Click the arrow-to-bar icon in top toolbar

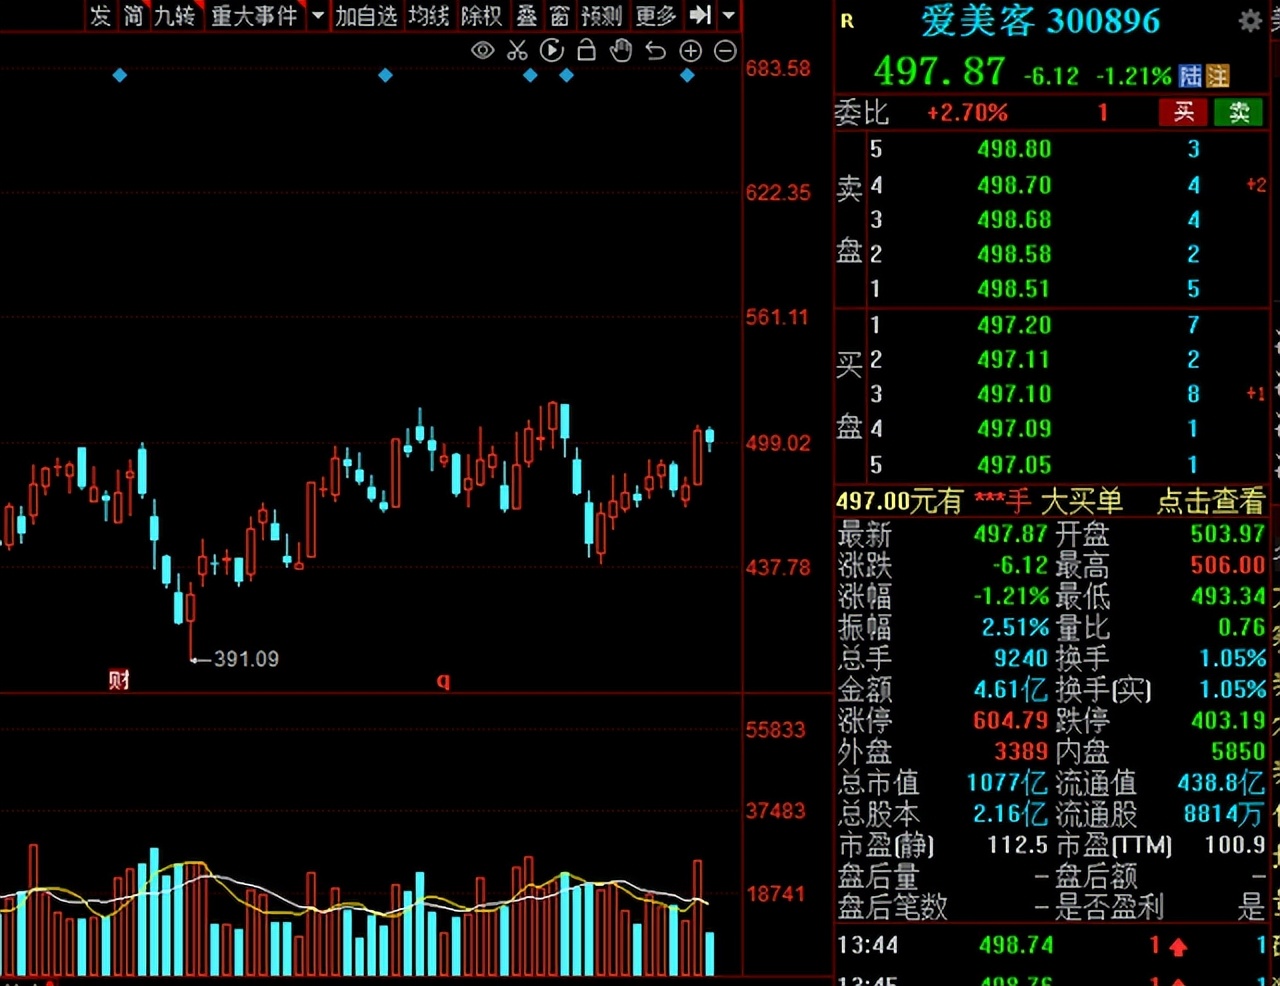tap(701, 15)
